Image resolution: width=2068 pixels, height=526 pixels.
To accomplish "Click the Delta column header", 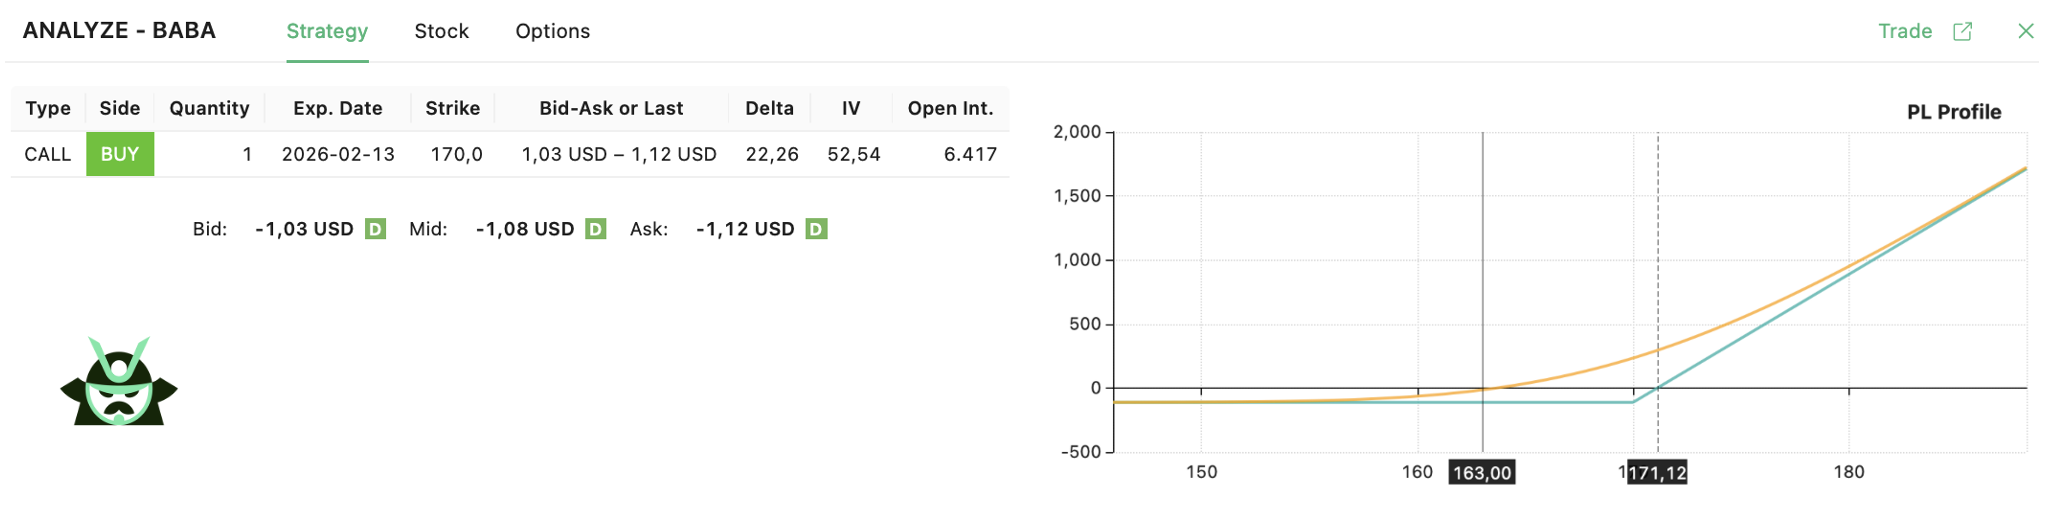I will (769, 108).
